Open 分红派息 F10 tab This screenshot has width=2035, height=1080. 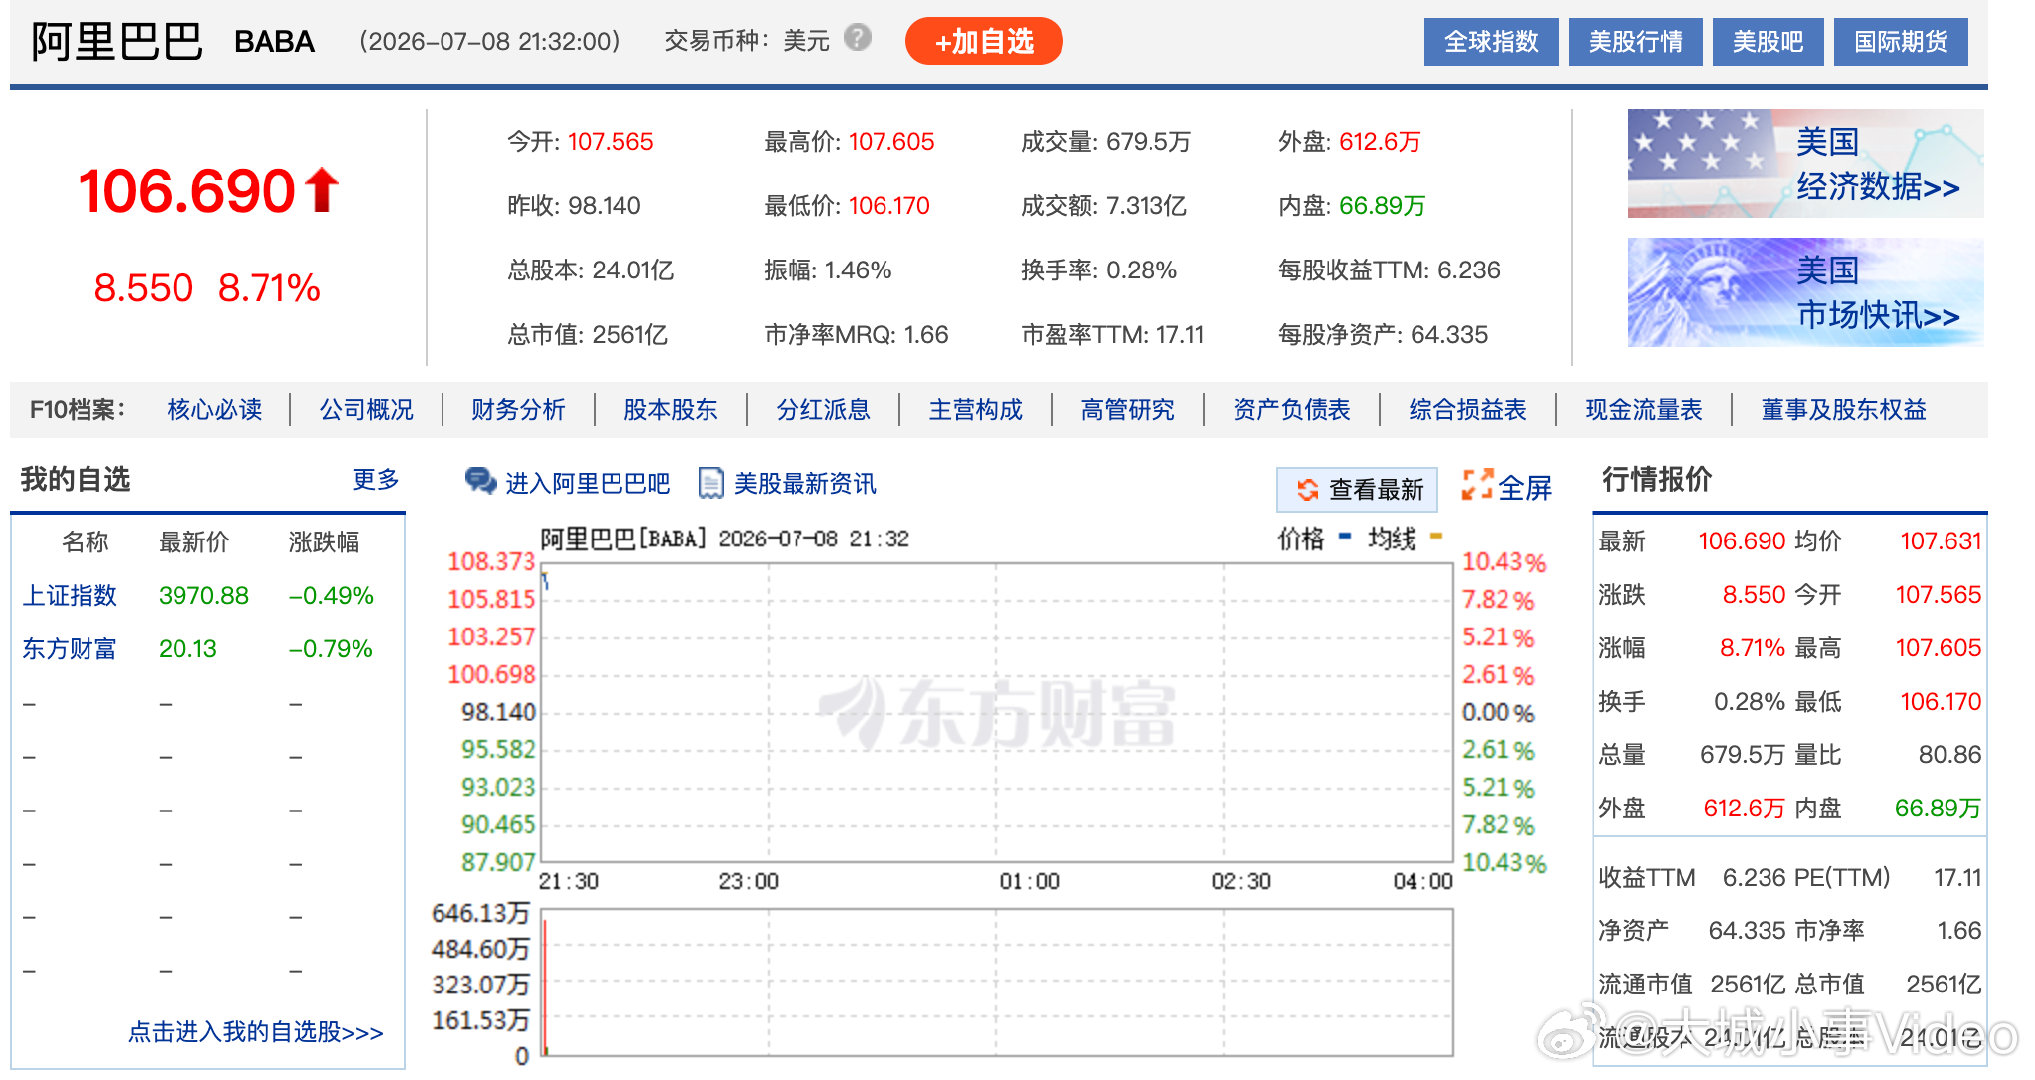point(823,409)
